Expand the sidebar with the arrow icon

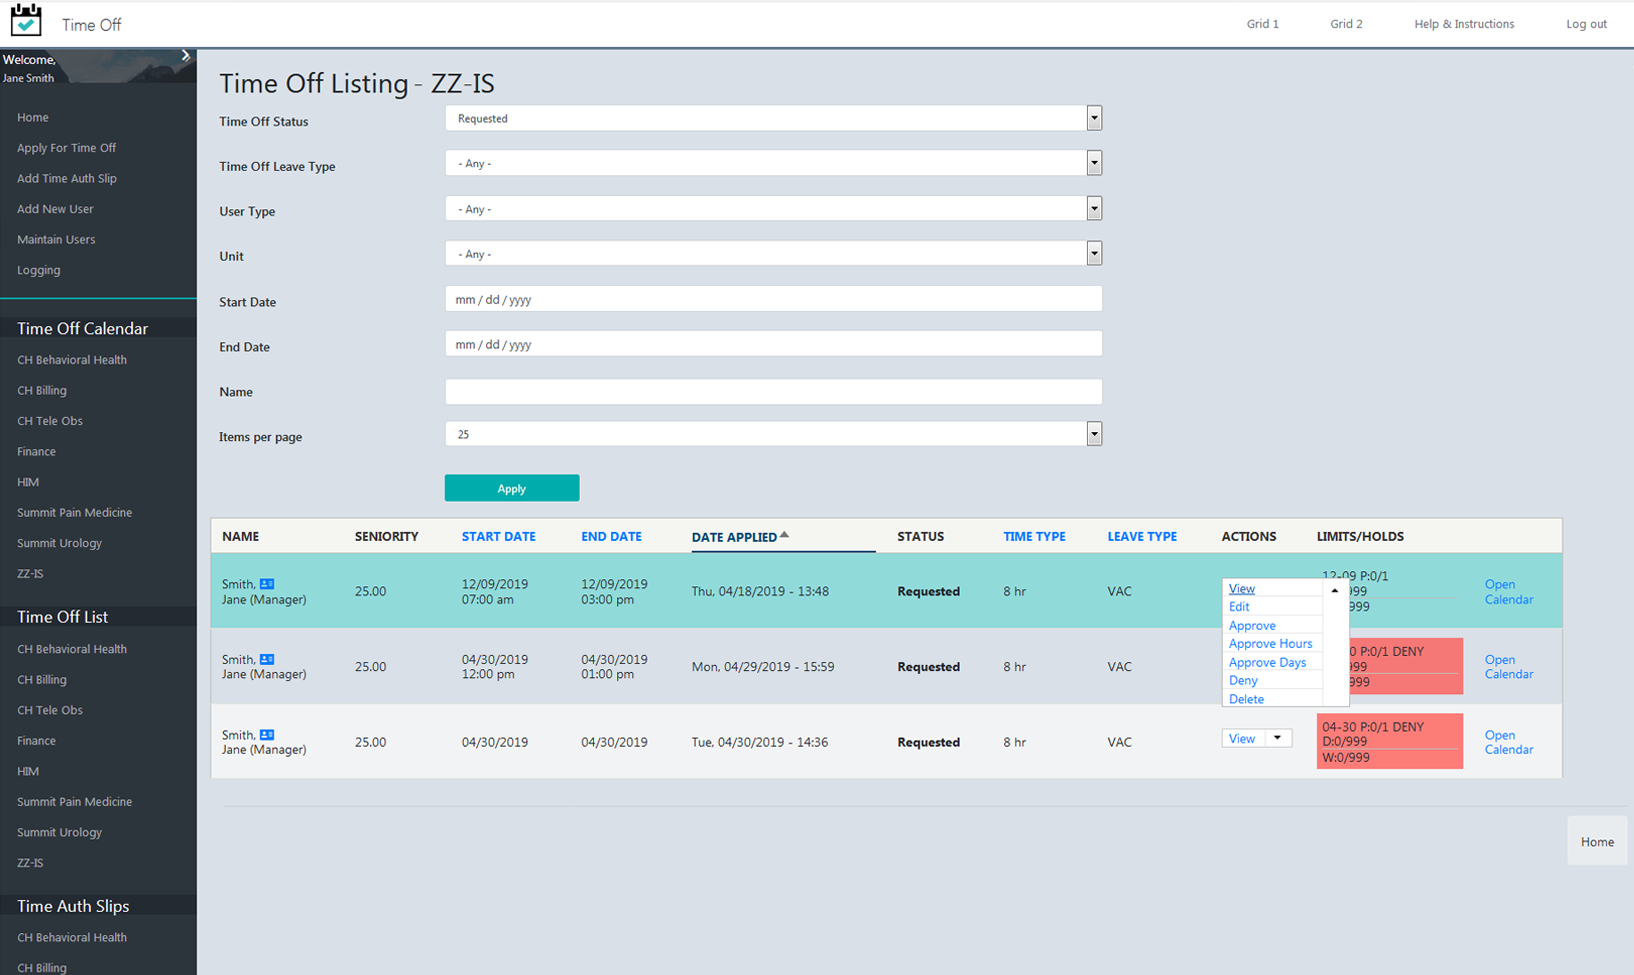(184, 56)
